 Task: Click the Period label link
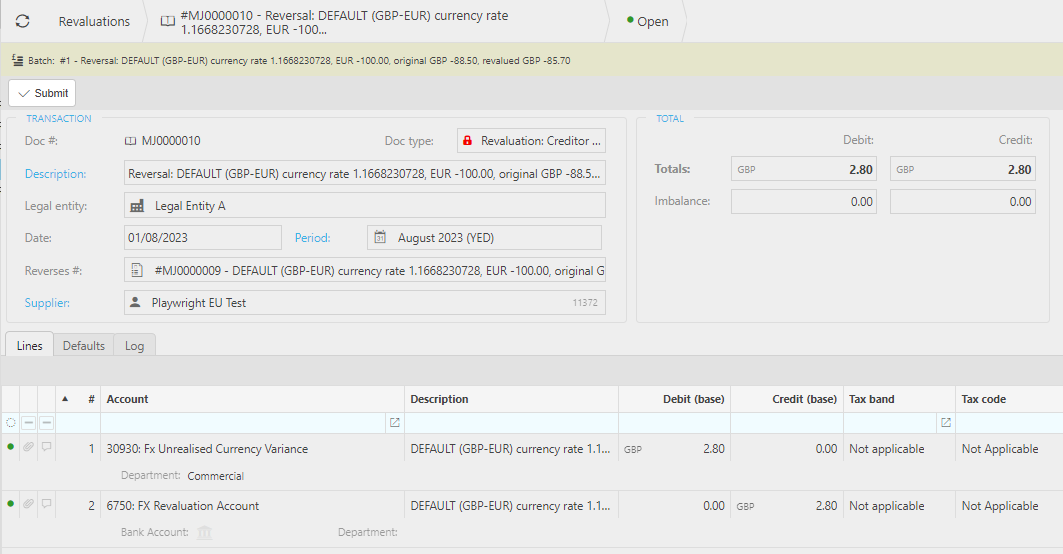pyautogui.click(x=313, y=238)
